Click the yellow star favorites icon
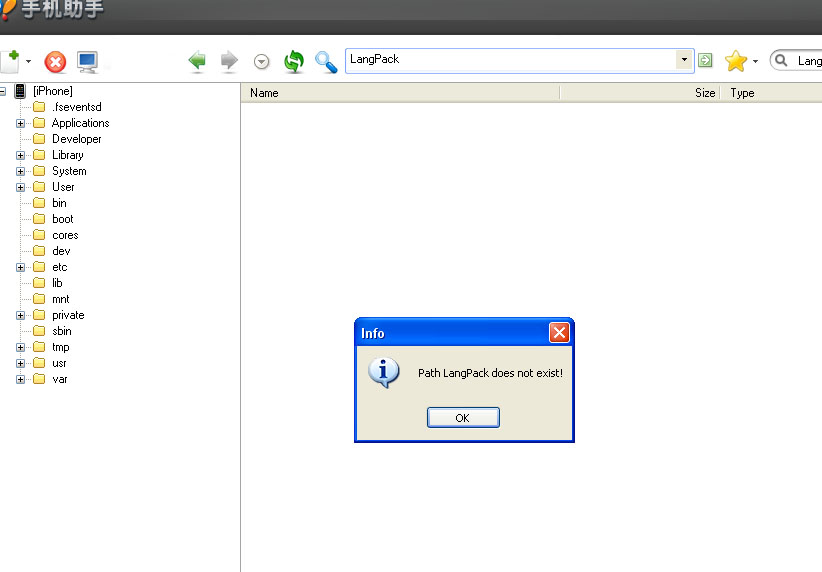Viewport: 822px width, 572px height. tap(736, 61)
